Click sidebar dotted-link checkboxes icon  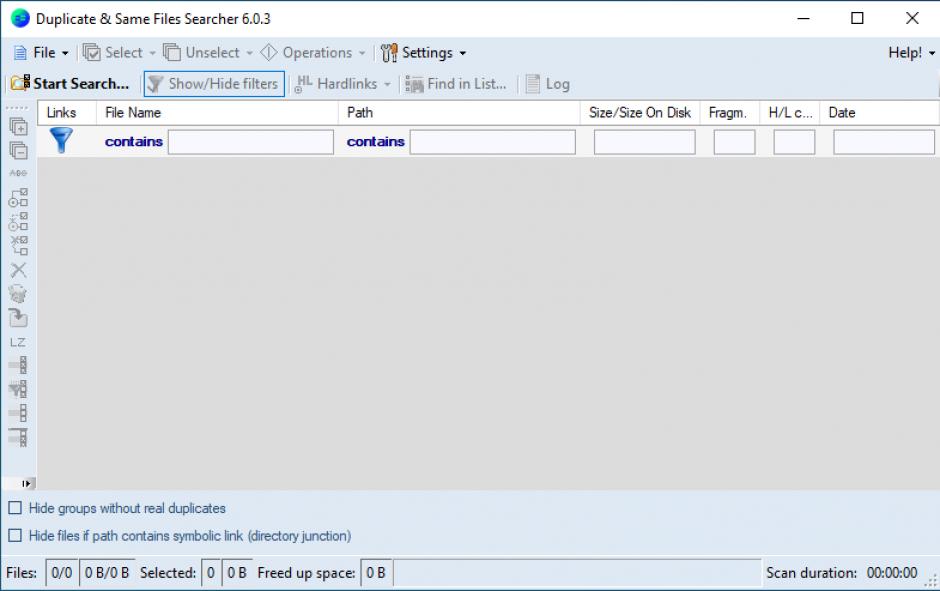click(x=19, y=221)
